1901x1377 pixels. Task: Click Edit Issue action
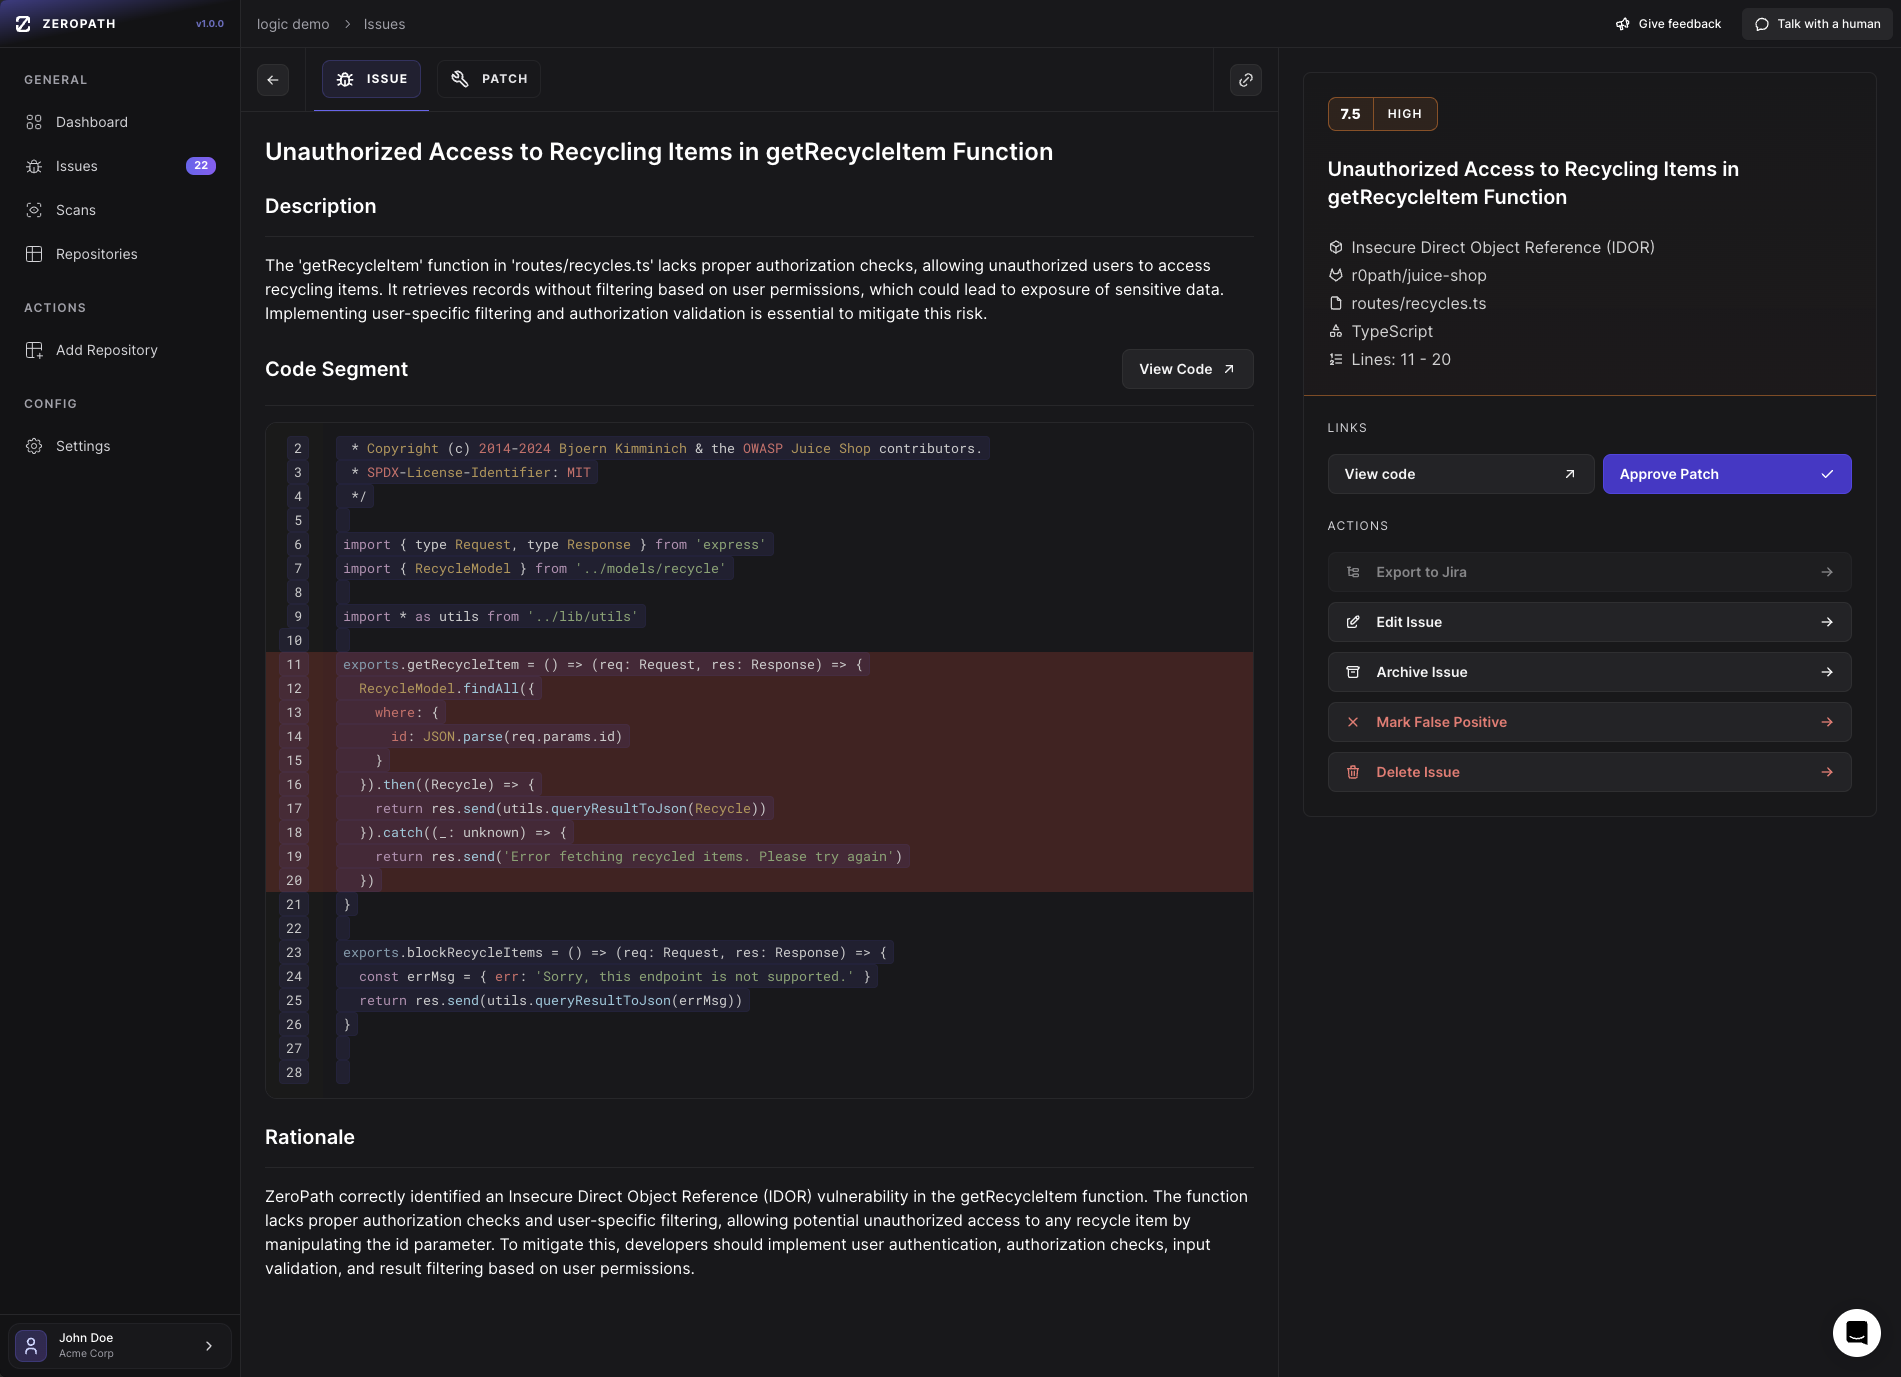(x=1589, y=622)
